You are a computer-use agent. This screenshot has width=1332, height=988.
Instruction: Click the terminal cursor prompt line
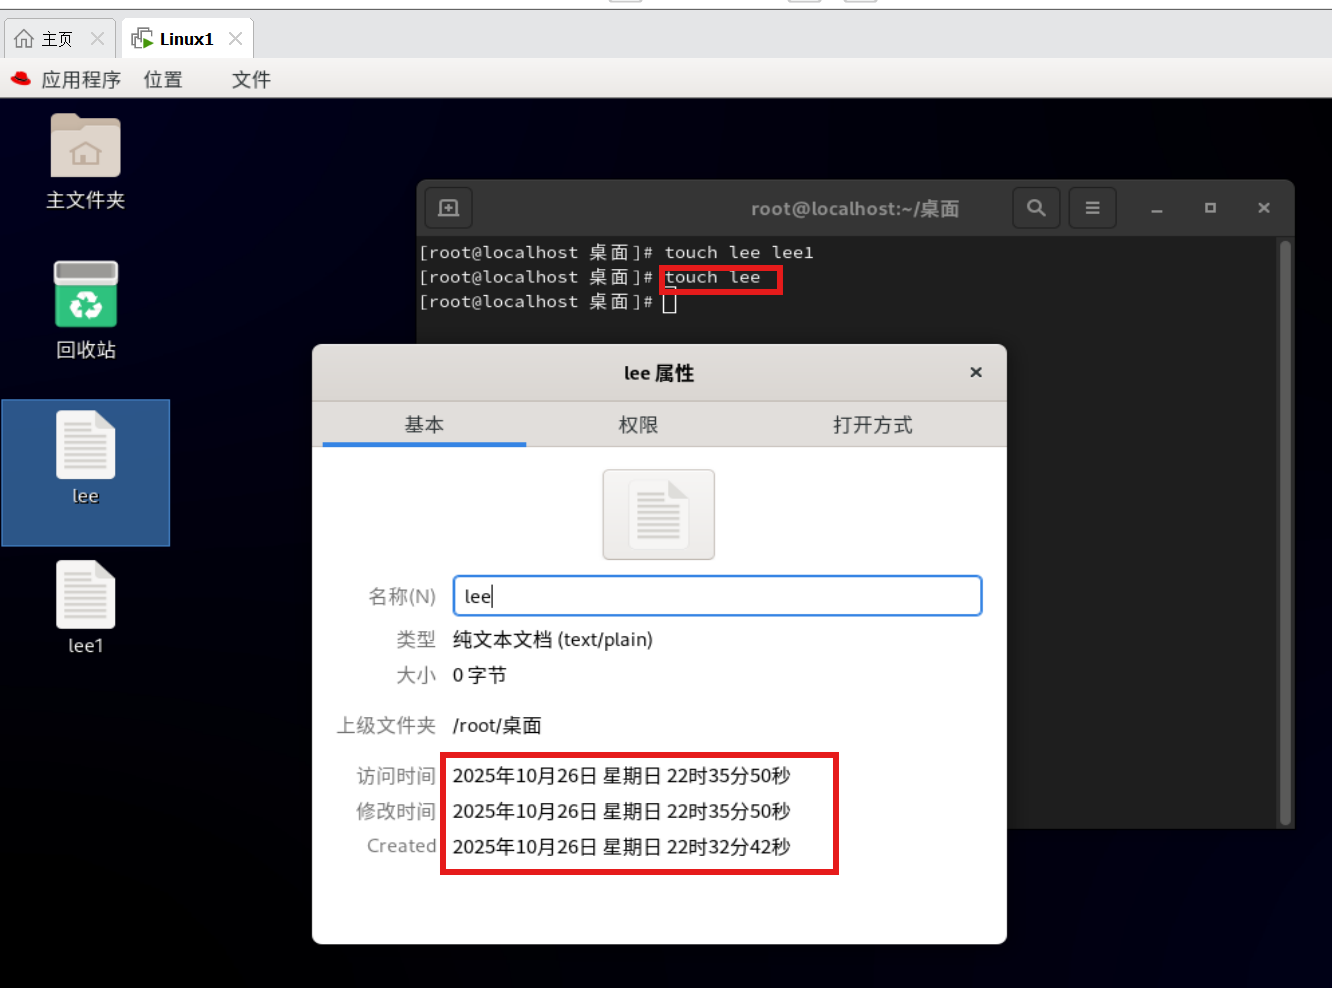(548, 302)
